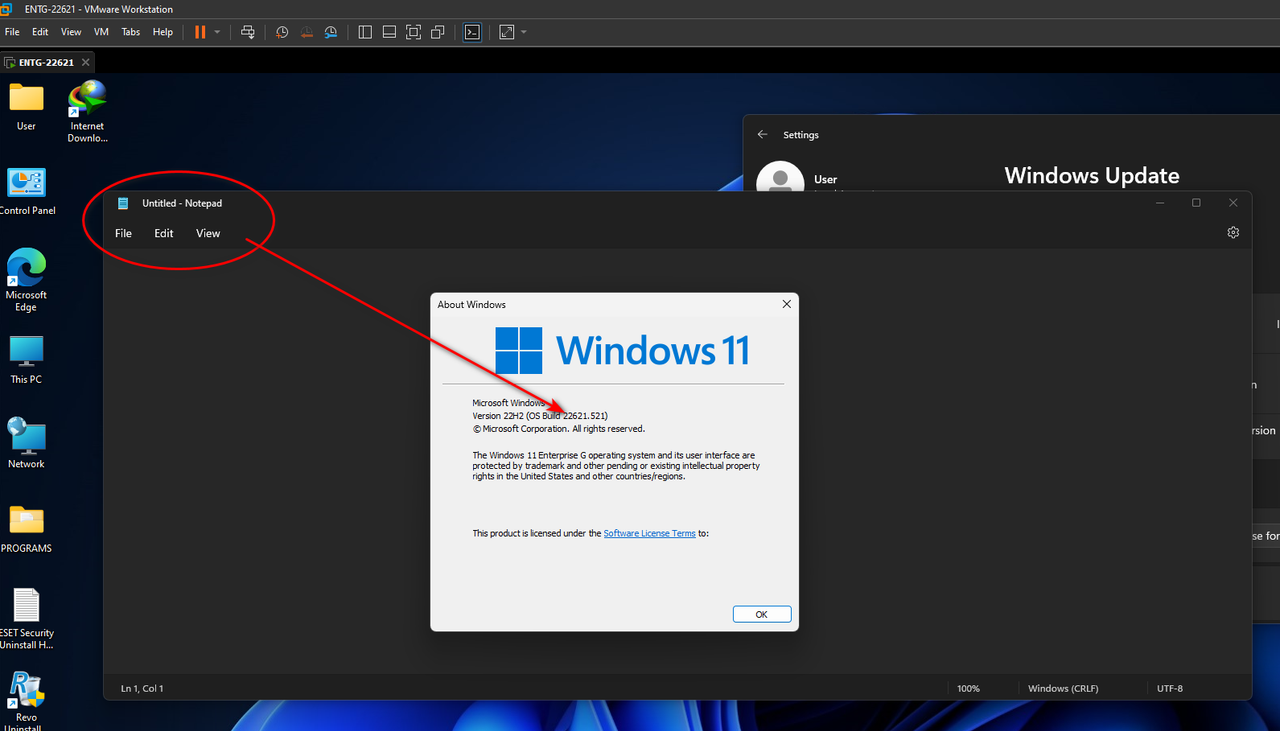Open the snapshot manager icon

[x=330, y=32]
